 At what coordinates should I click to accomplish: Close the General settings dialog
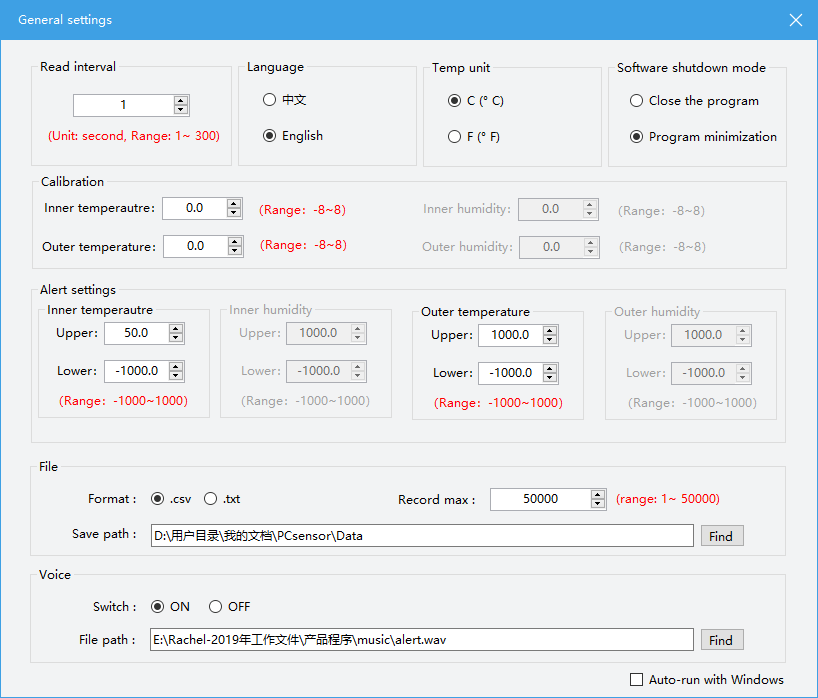coord(796,20)
